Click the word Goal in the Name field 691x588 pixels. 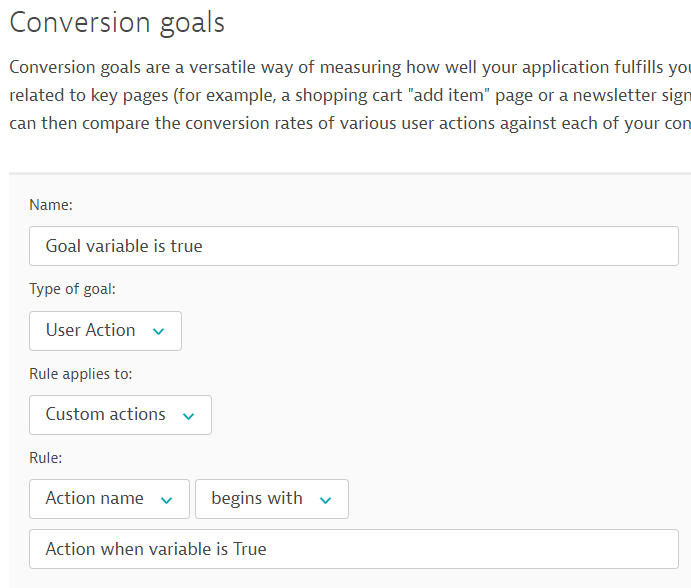point(63,246)
